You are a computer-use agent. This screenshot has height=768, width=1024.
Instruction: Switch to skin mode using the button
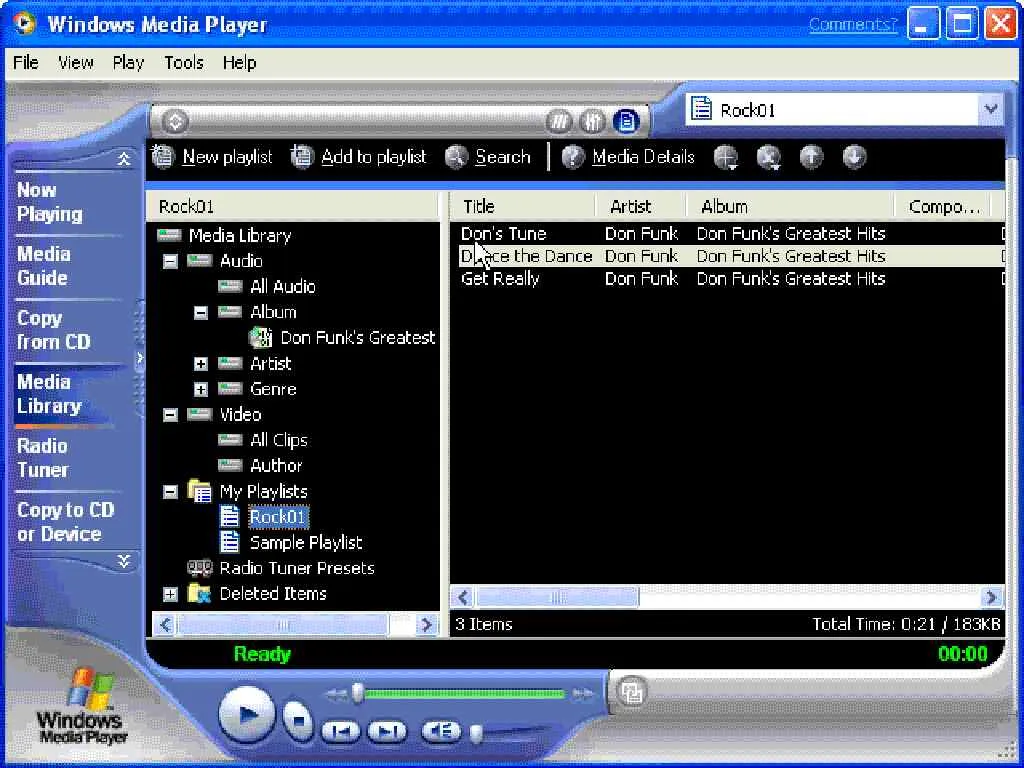pyautogui.click(x=632, y=692)
